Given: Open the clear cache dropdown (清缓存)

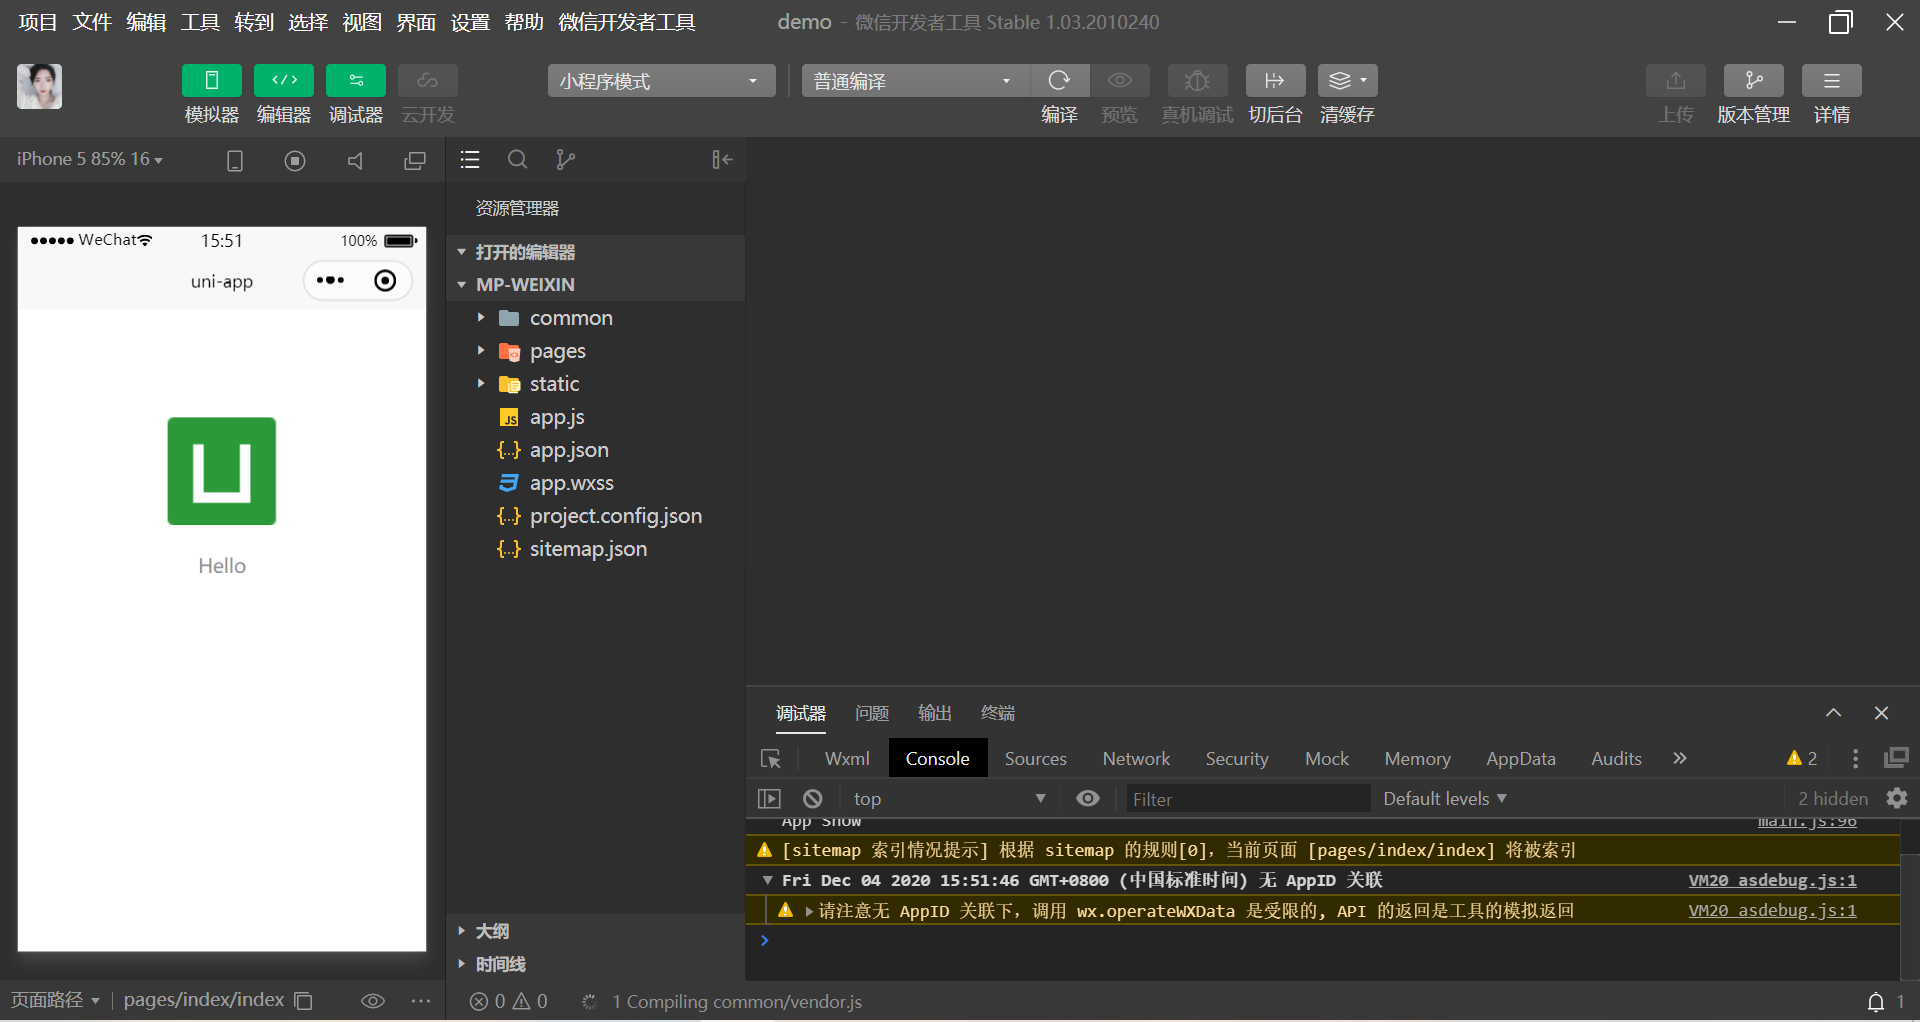Looking at the screenshot, I should [x=1347, y=81].
